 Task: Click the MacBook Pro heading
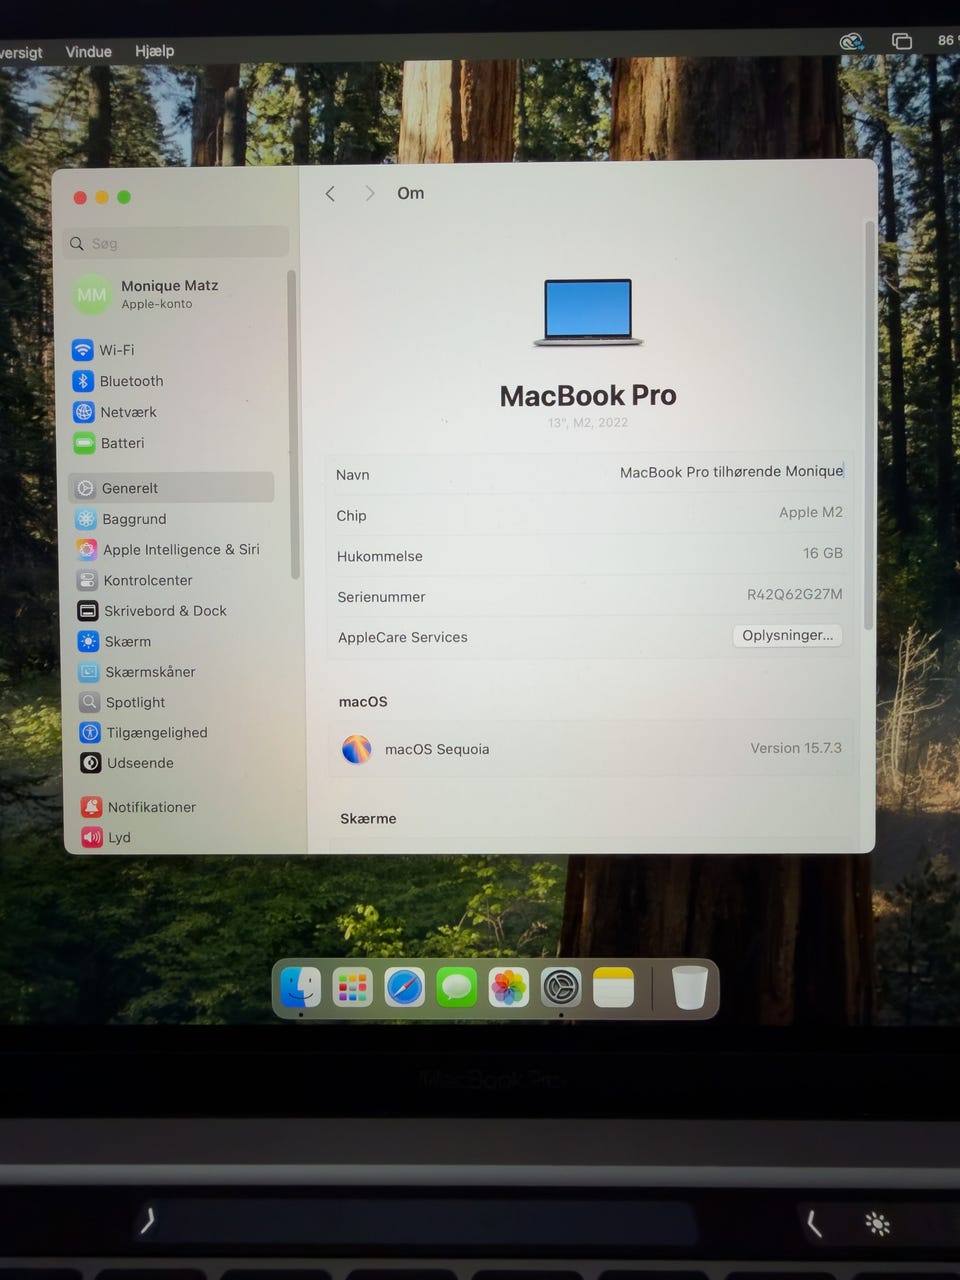point(588,396)
